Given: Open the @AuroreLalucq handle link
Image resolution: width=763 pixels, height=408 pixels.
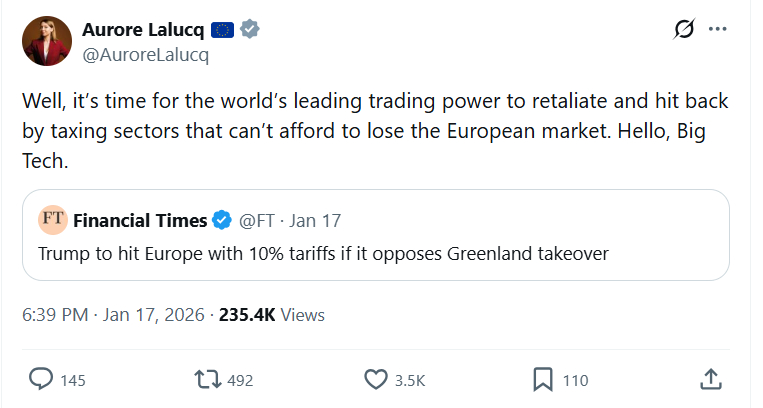Looking at the screenshot, I should pos(145,55).
